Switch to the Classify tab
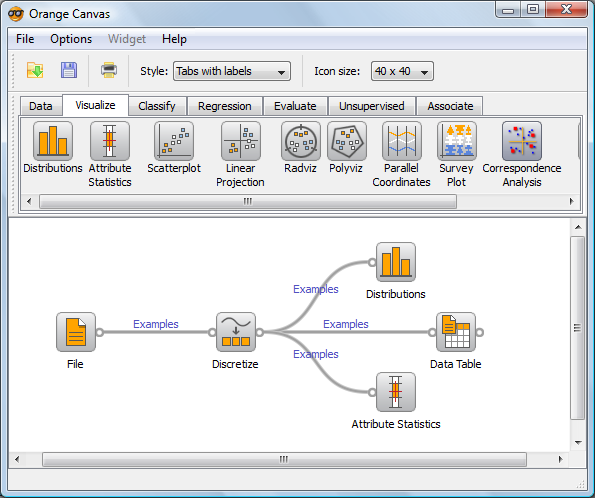The image size is (595, 498). click(x=157, y=106)
